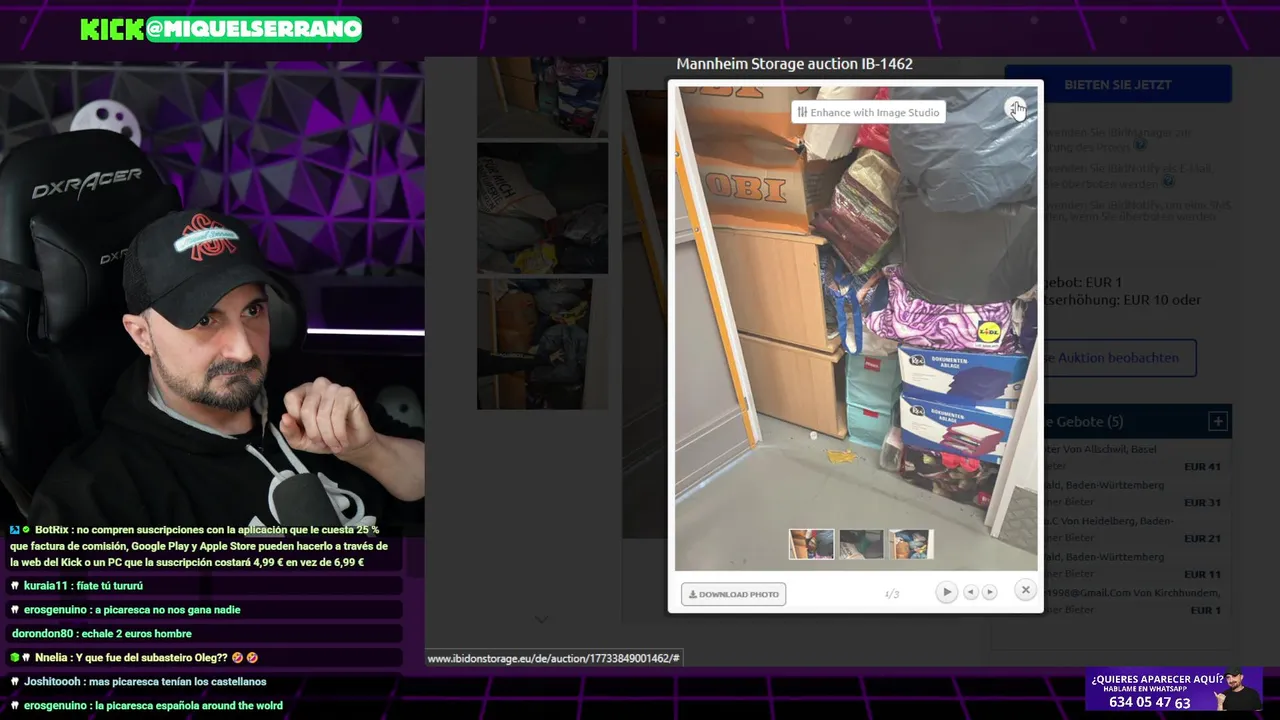Close the photo lightbox with X
Image resolution: width=1280 pixels, height=720 pixels.
(x=1025, y=590)
